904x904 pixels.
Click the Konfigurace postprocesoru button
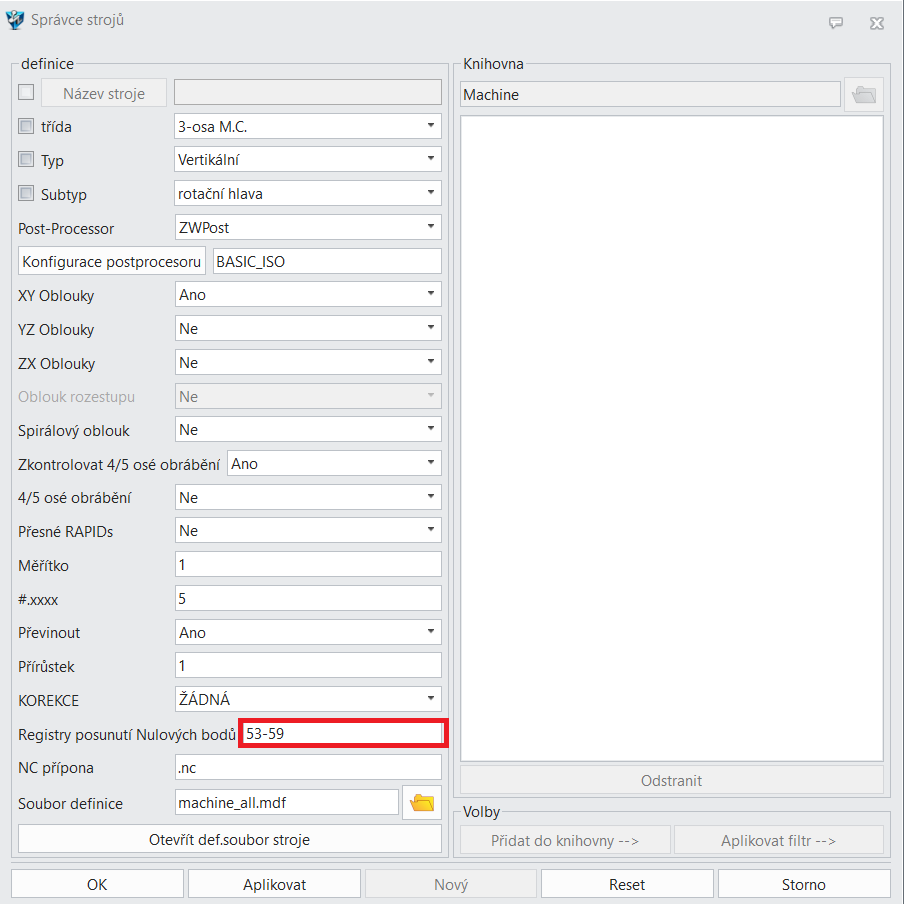pos(112,261)
